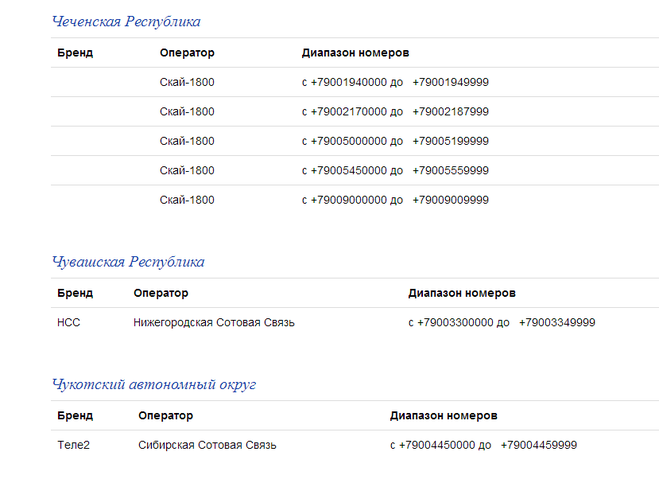Select the Бренд column header in Чеченская table
This screenshot has height=483, width=659.
click(x=75, y=53)
